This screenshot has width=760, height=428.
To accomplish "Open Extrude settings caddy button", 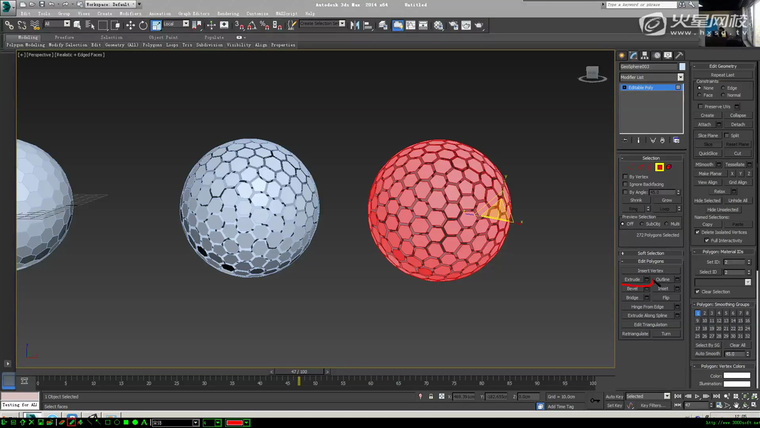I will point(647,280).
